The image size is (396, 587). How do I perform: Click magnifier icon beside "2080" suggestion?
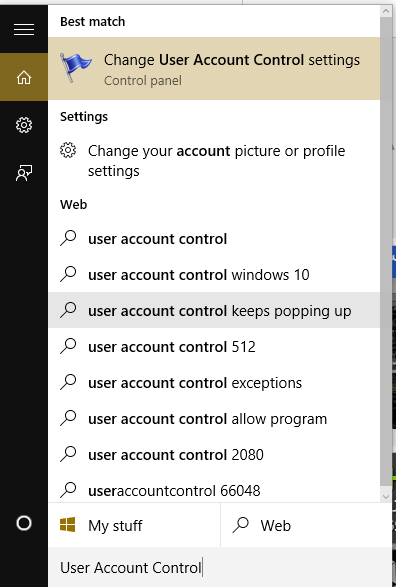click(68, 454)
